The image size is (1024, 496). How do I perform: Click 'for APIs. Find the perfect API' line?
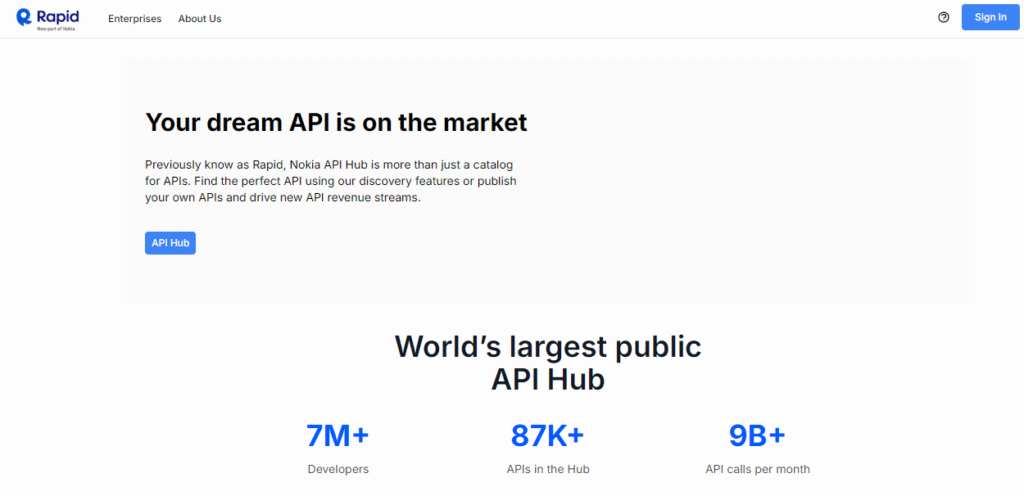330,180
